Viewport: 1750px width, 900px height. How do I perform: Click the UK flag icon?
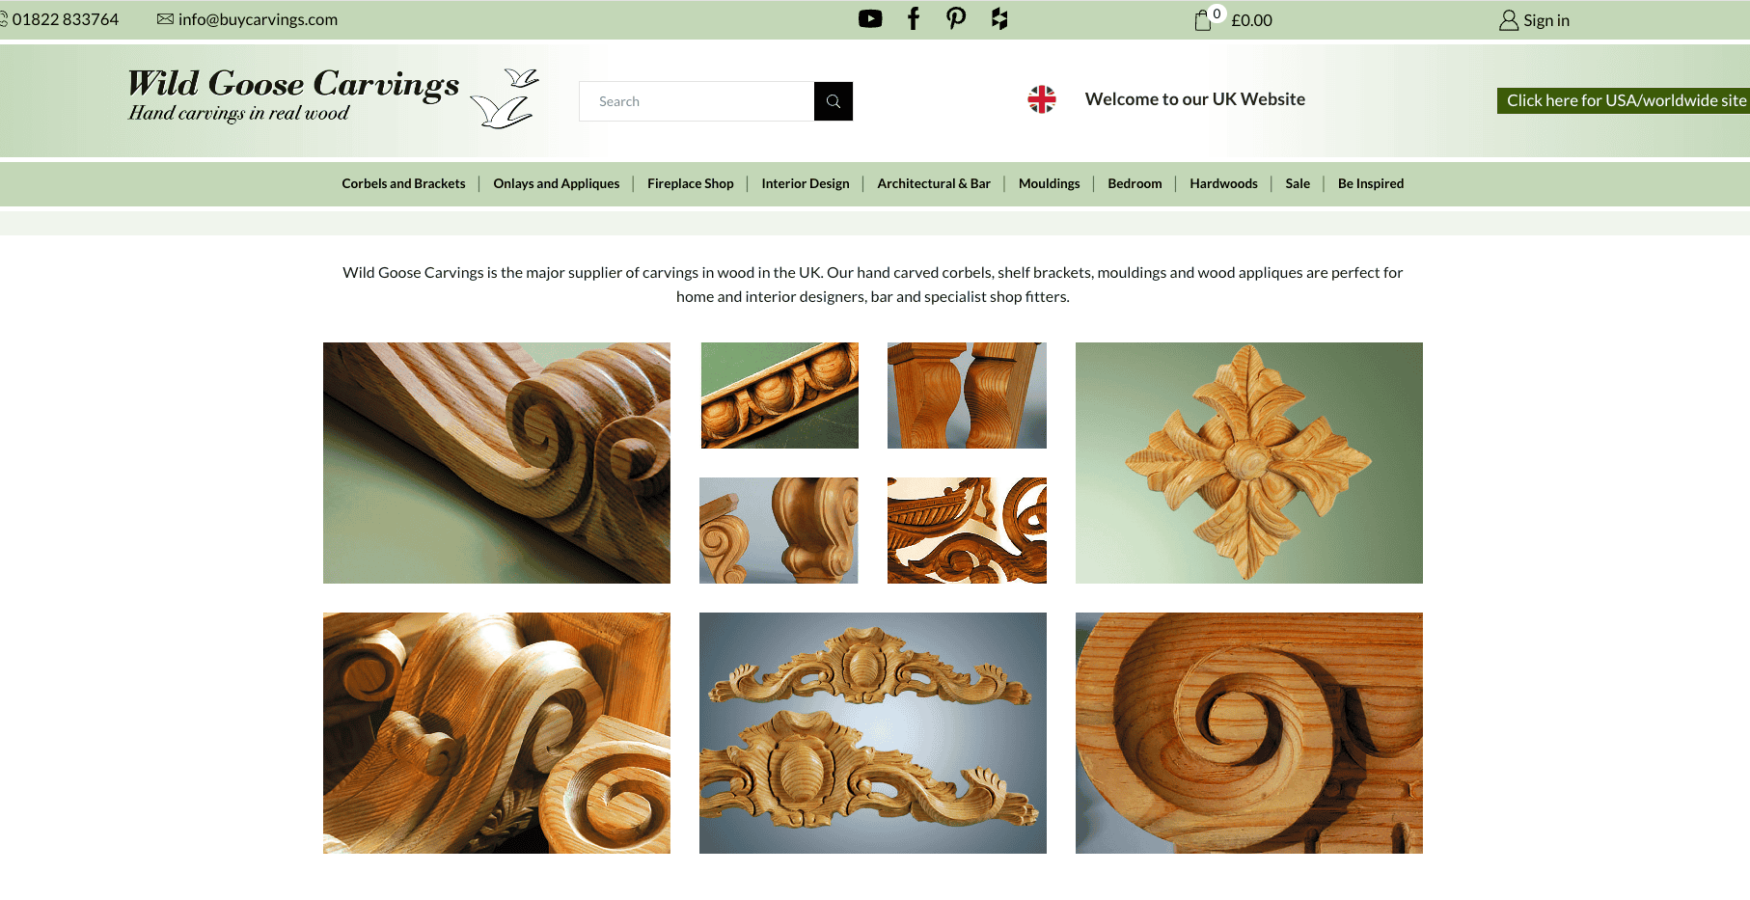[1041, 99]
